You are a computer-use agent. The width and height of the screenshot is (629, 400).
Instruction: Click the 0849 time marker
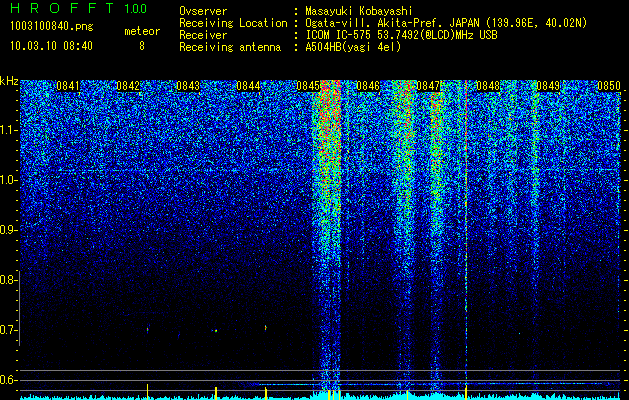pos(548,86)
